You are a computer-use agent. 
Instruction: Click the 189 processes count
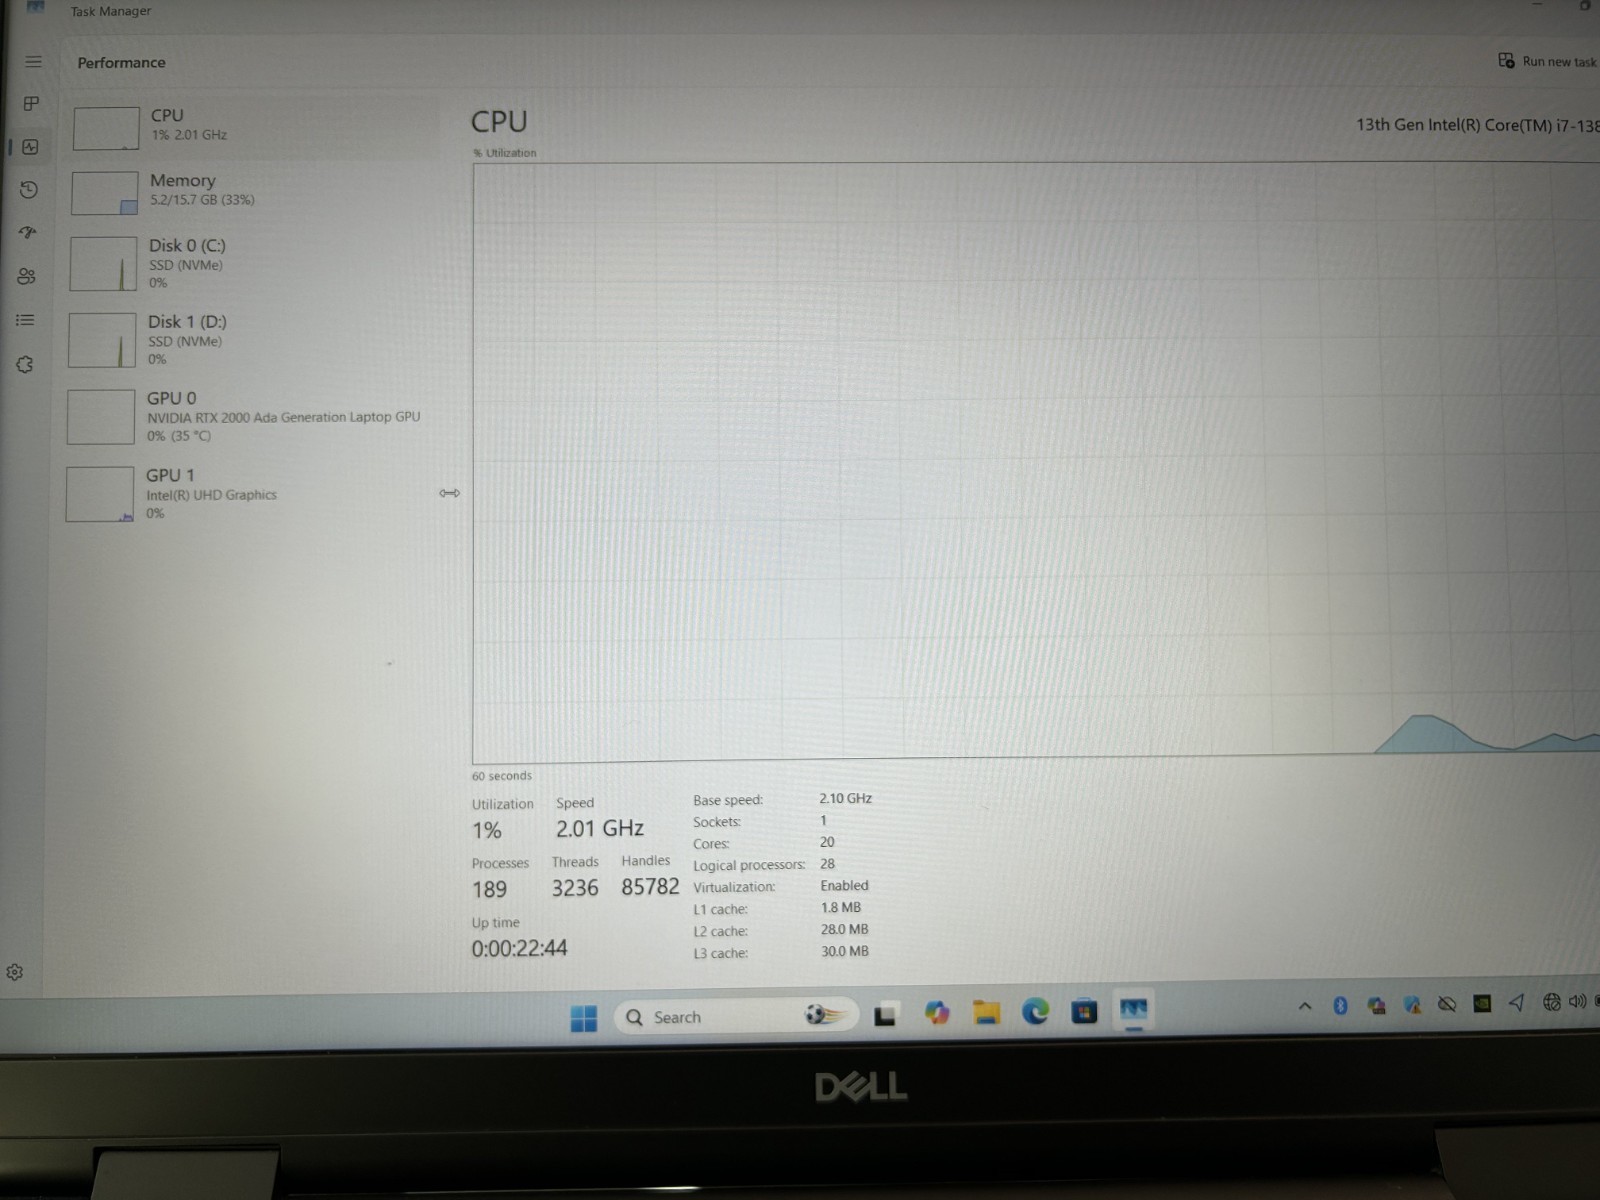click(x=489, y=890)
